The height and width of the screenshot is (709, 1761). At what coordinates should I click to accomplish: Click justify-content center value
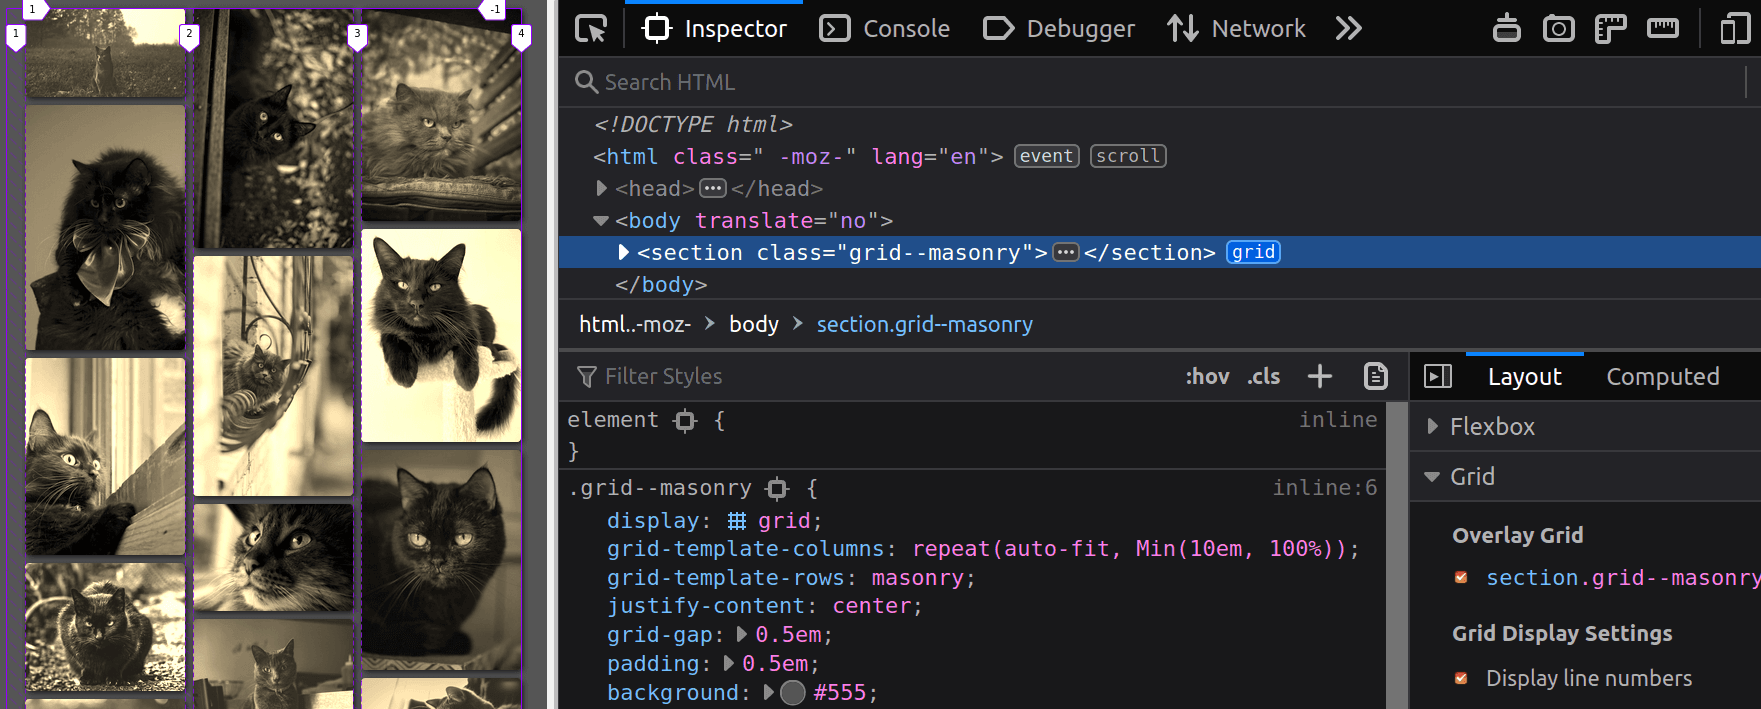click(871, 605)
